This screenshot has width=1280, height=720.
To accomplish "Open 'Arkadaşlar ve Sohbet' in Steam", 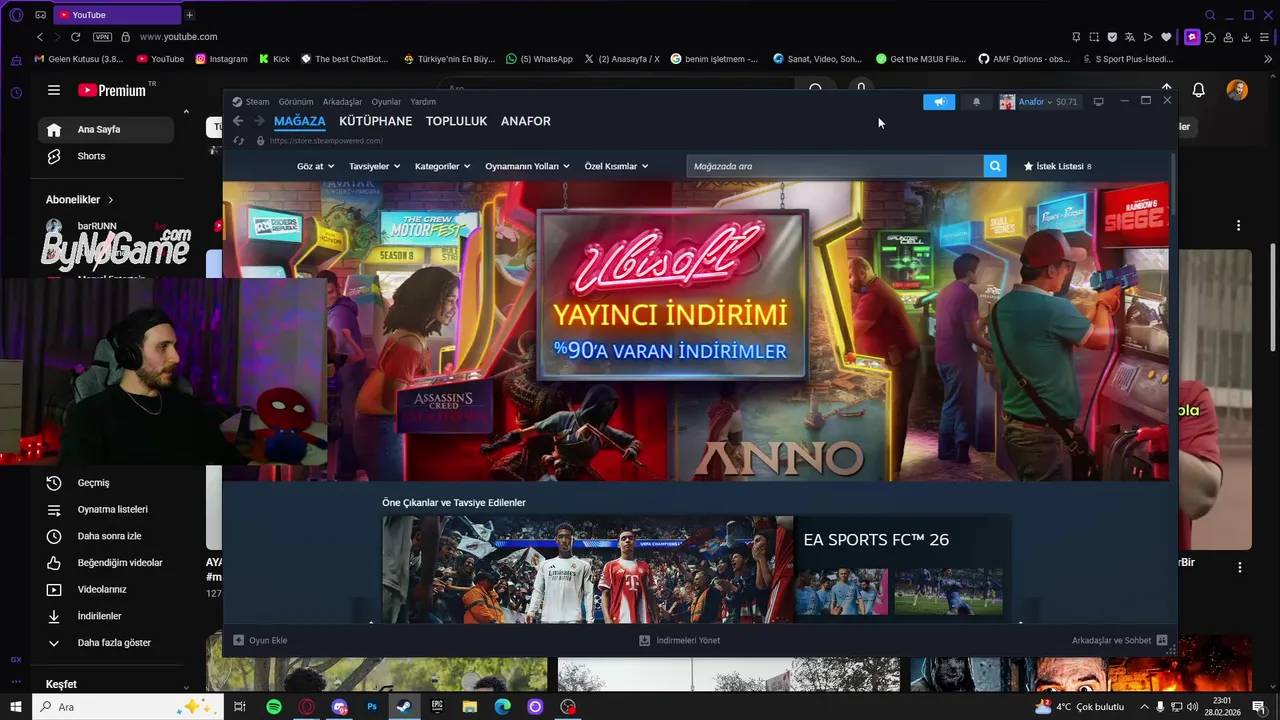I will pyautogui.click(x=1119, y=640).
